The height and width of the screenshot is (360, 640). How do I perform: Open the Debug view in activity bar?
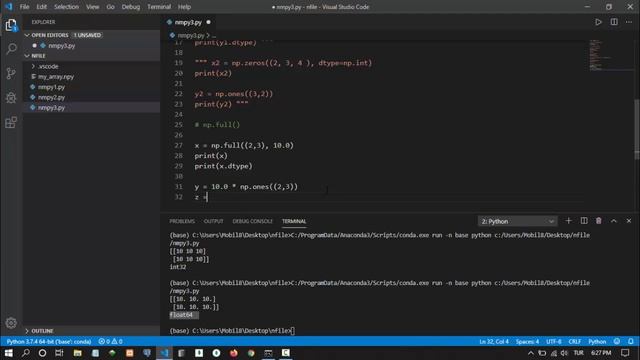coord(11,98)
